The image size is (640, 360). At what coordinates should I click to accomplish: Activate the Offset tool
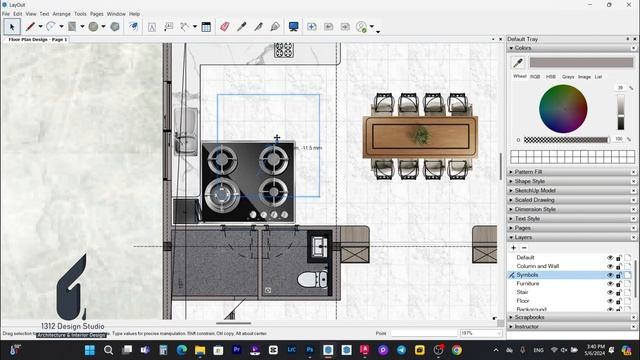(x=133, y=27)
